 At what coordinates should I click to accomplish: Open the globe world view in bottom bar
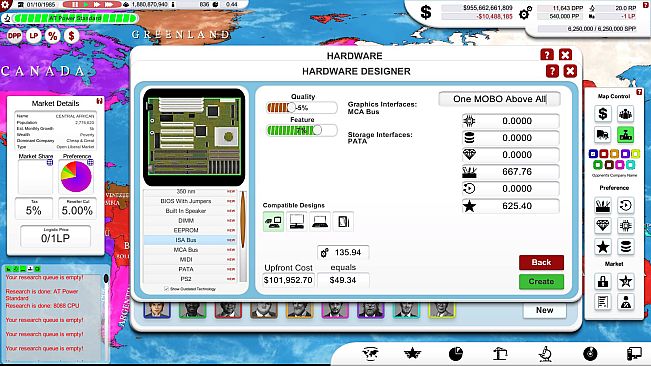tap(370, 354)
